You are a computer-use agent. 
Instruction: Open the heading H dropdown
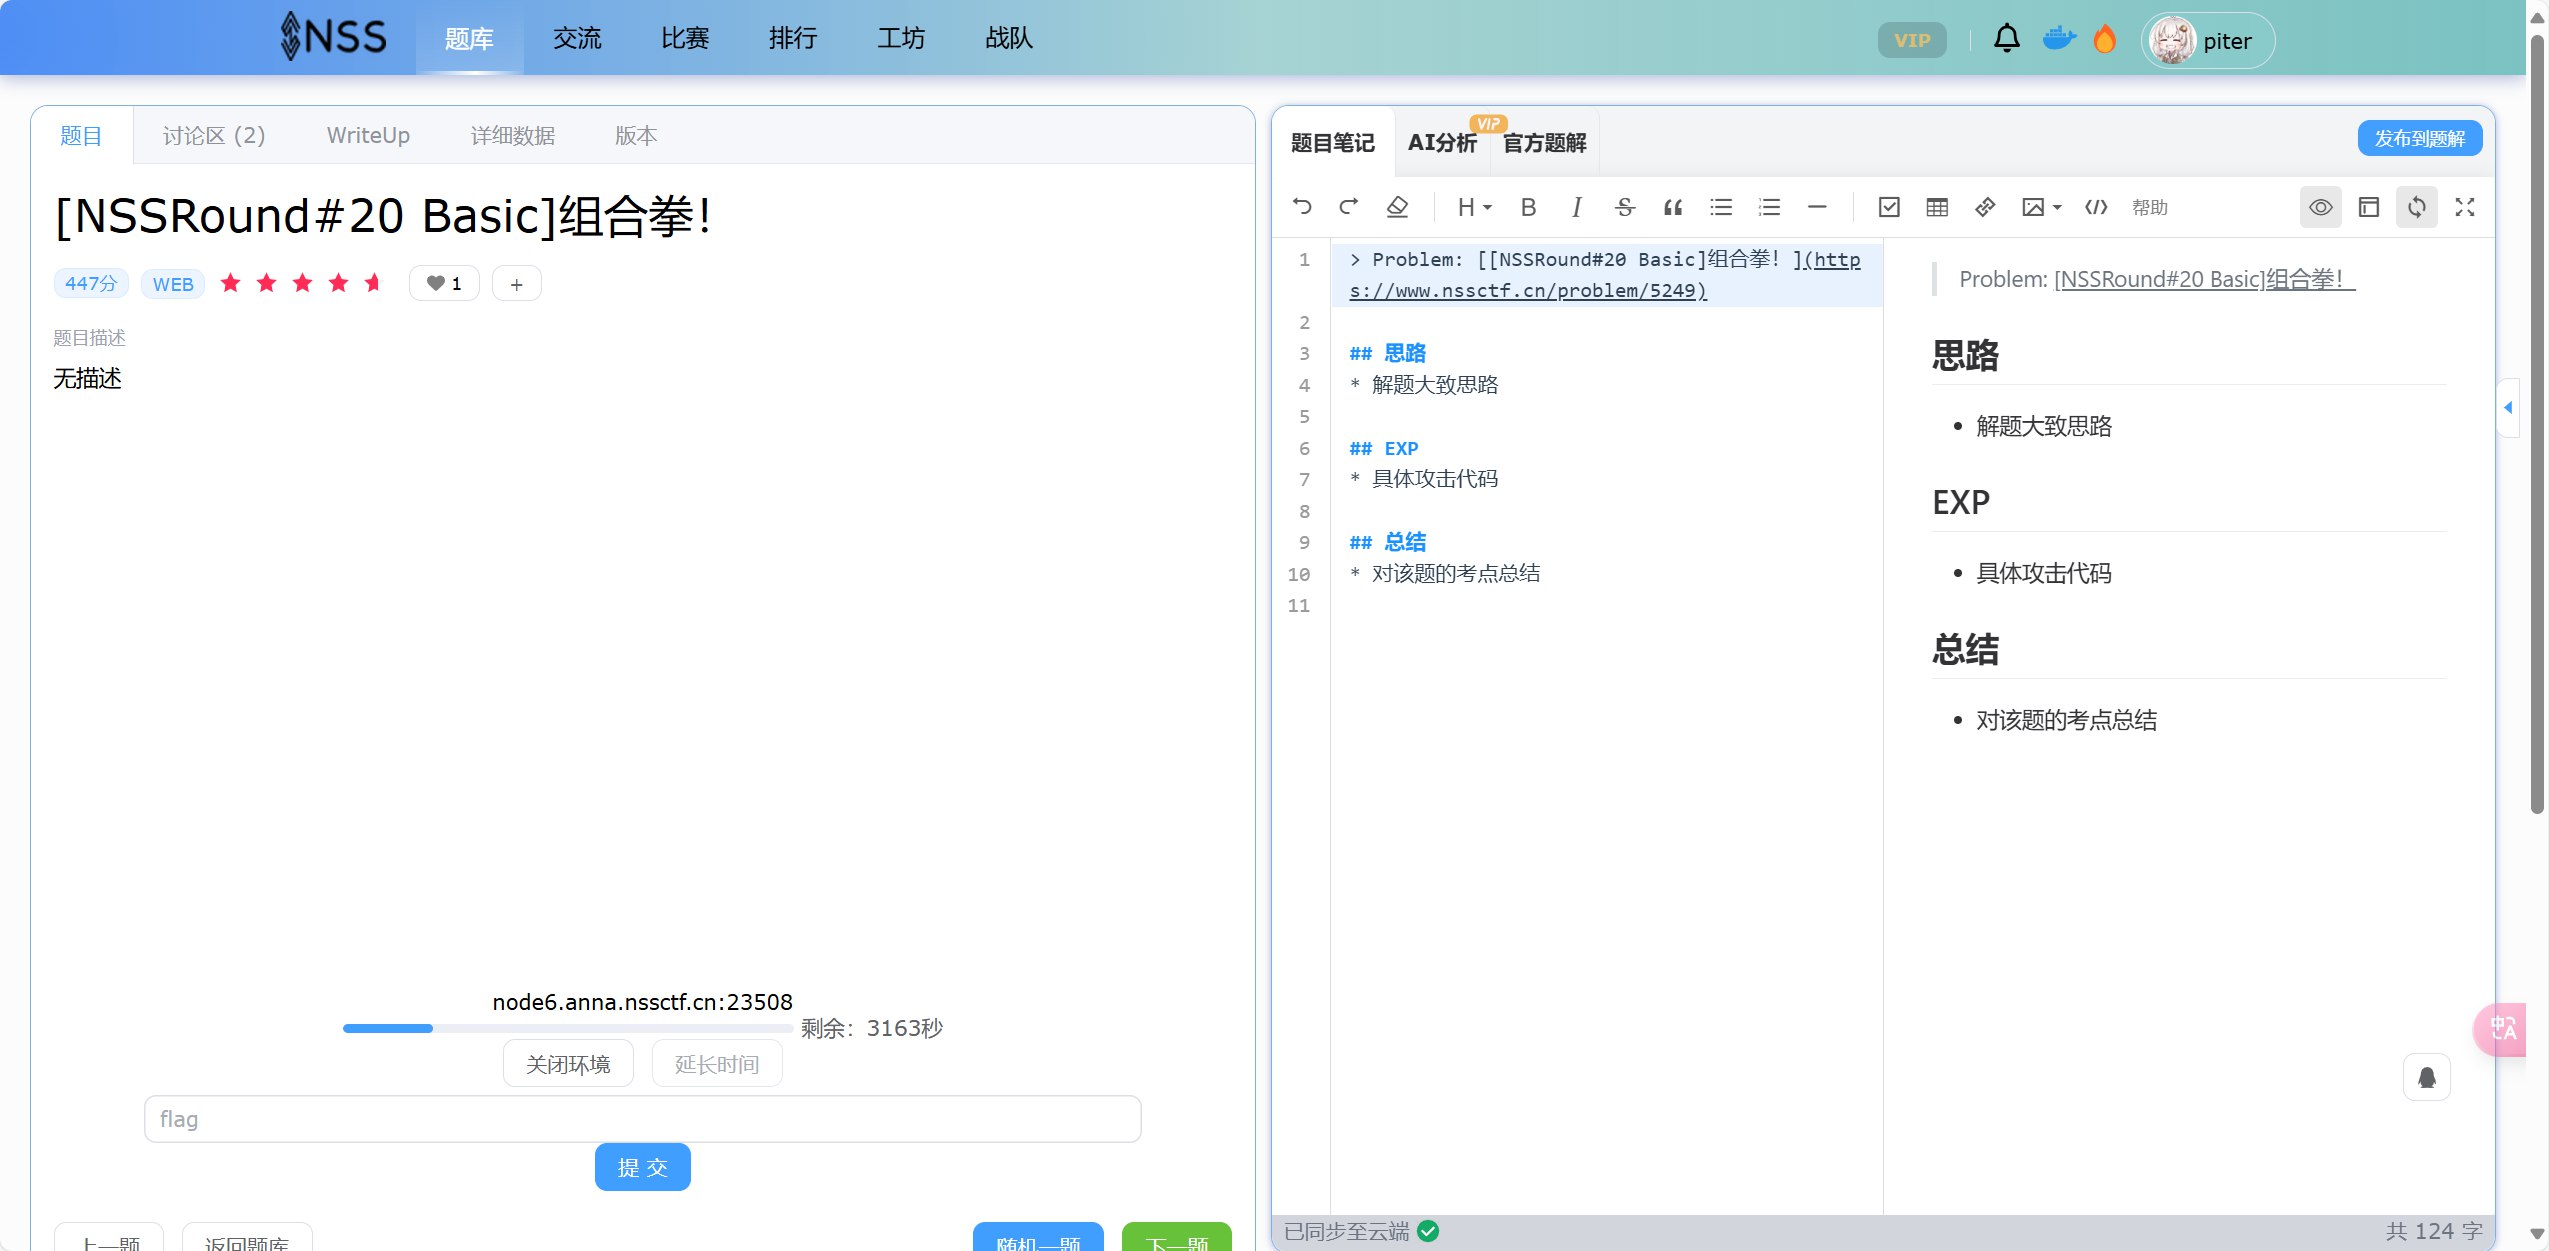click(x=1474, y=207)
